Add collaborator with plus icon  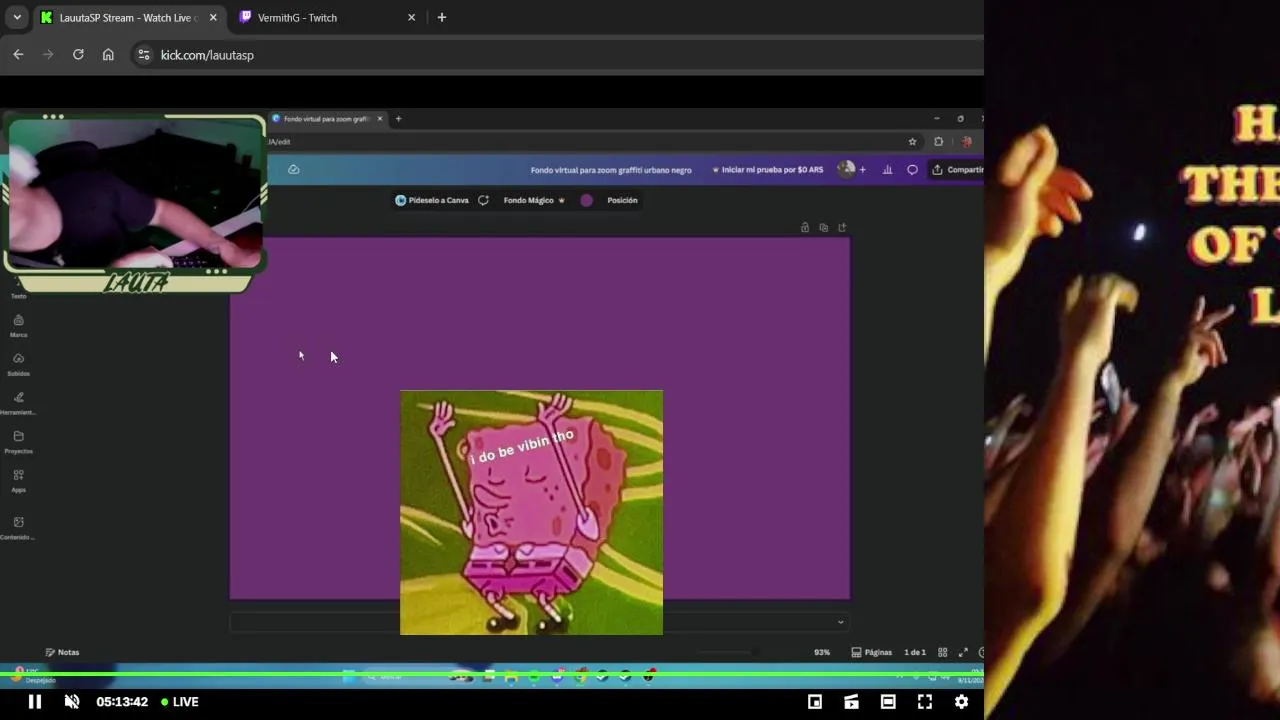(x=863, y=170)
